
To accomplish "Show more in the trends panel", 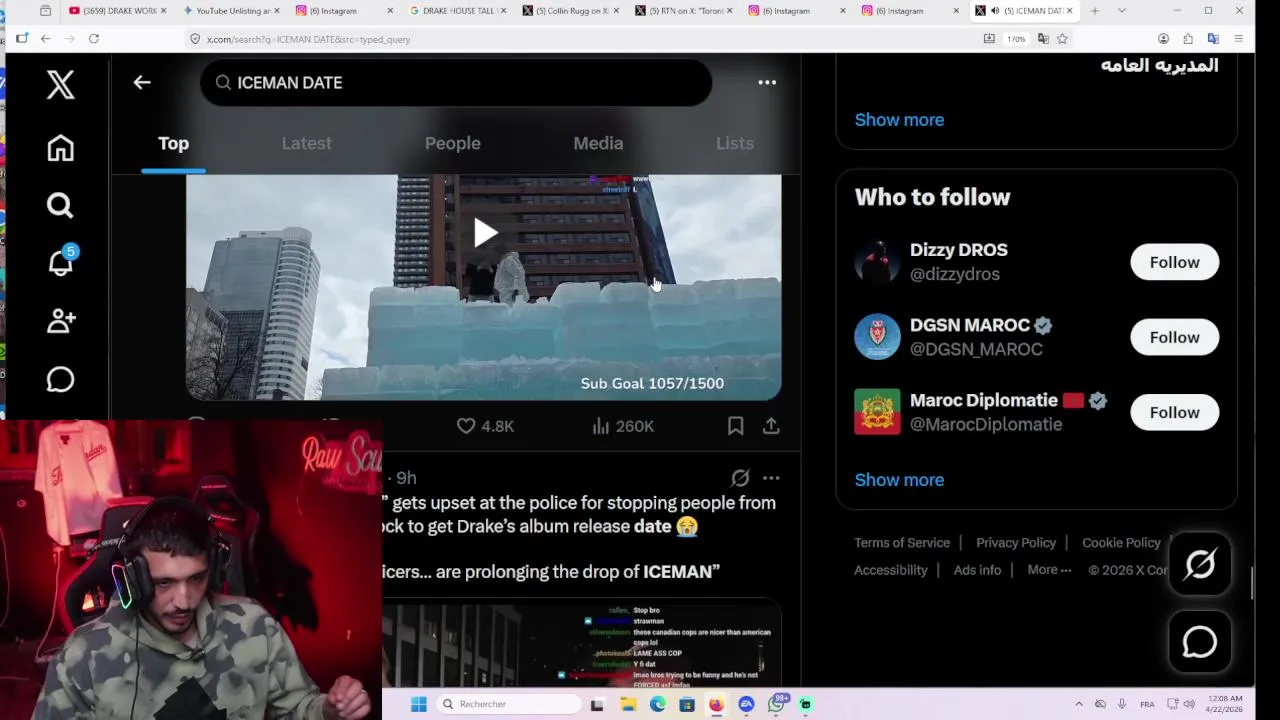I will coord(899,120).
